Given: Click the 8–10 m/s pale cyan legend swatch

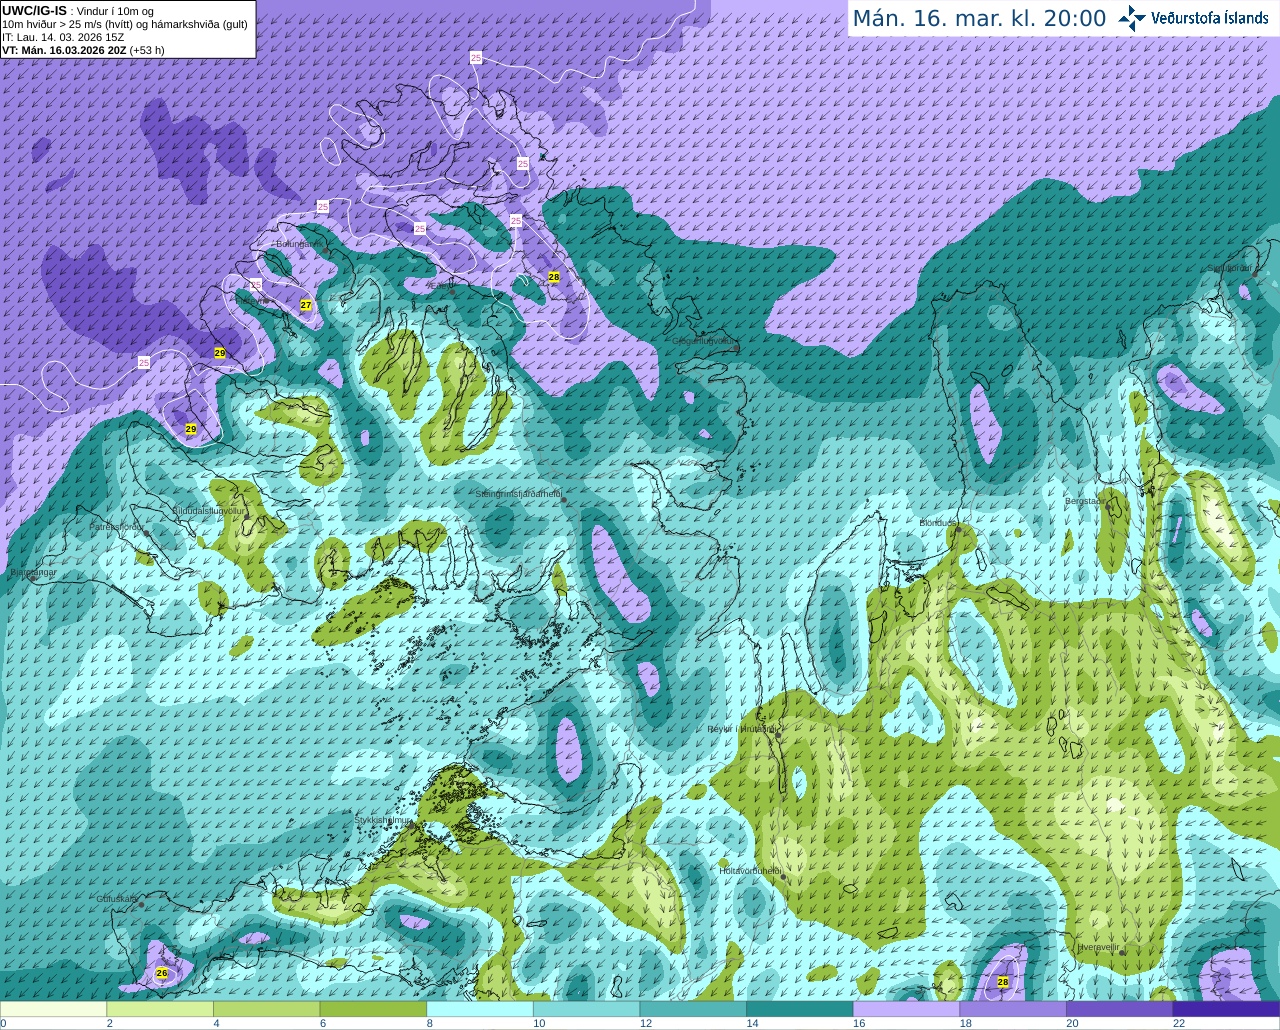Looking at the screenshot, I should tap(480, 1009).
